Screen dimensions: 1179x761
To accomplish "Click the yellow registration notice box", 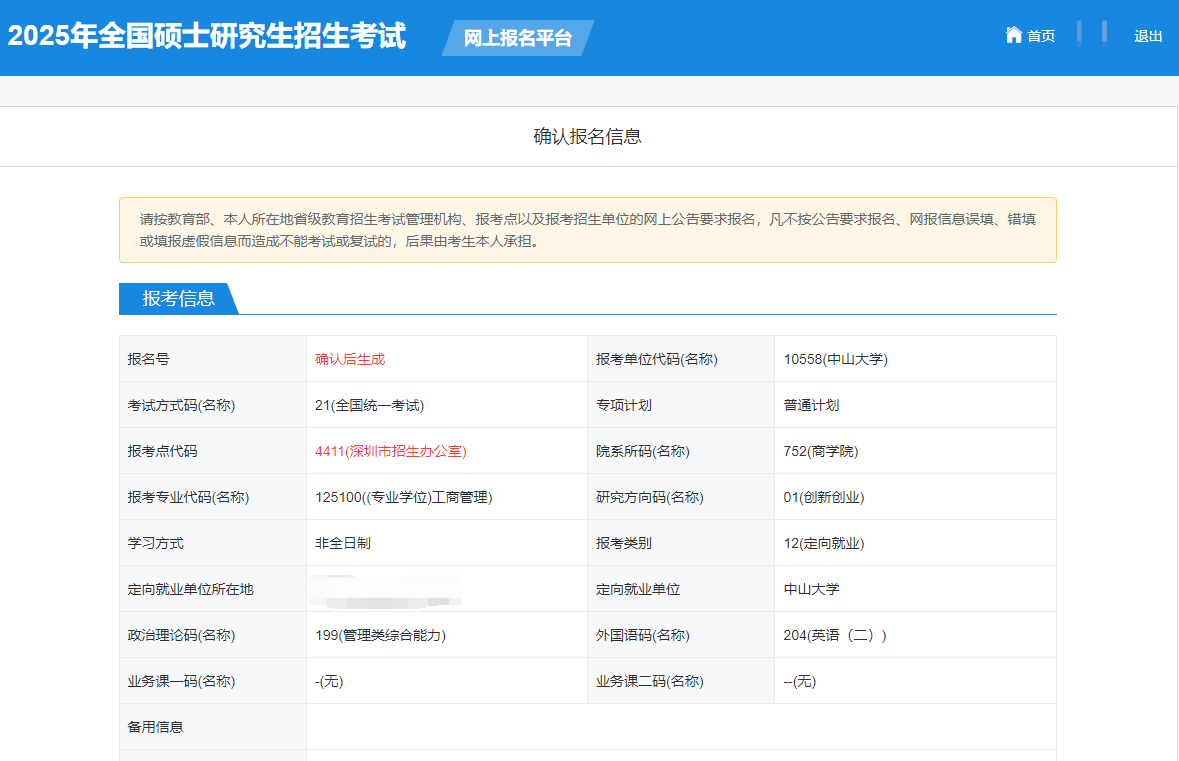I will pyautogui.click(x=587, y=230).
